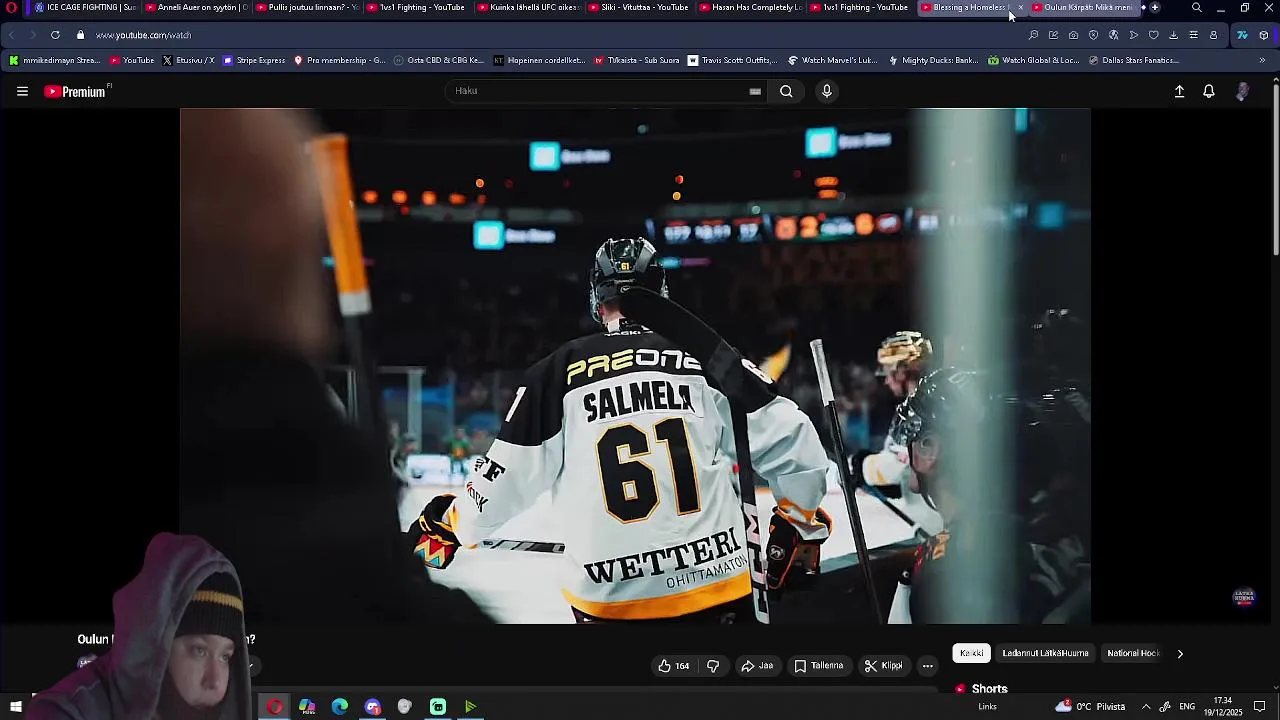
Task: Open Microsoft Edge from taskbar
Action: [x=340, y=707]
